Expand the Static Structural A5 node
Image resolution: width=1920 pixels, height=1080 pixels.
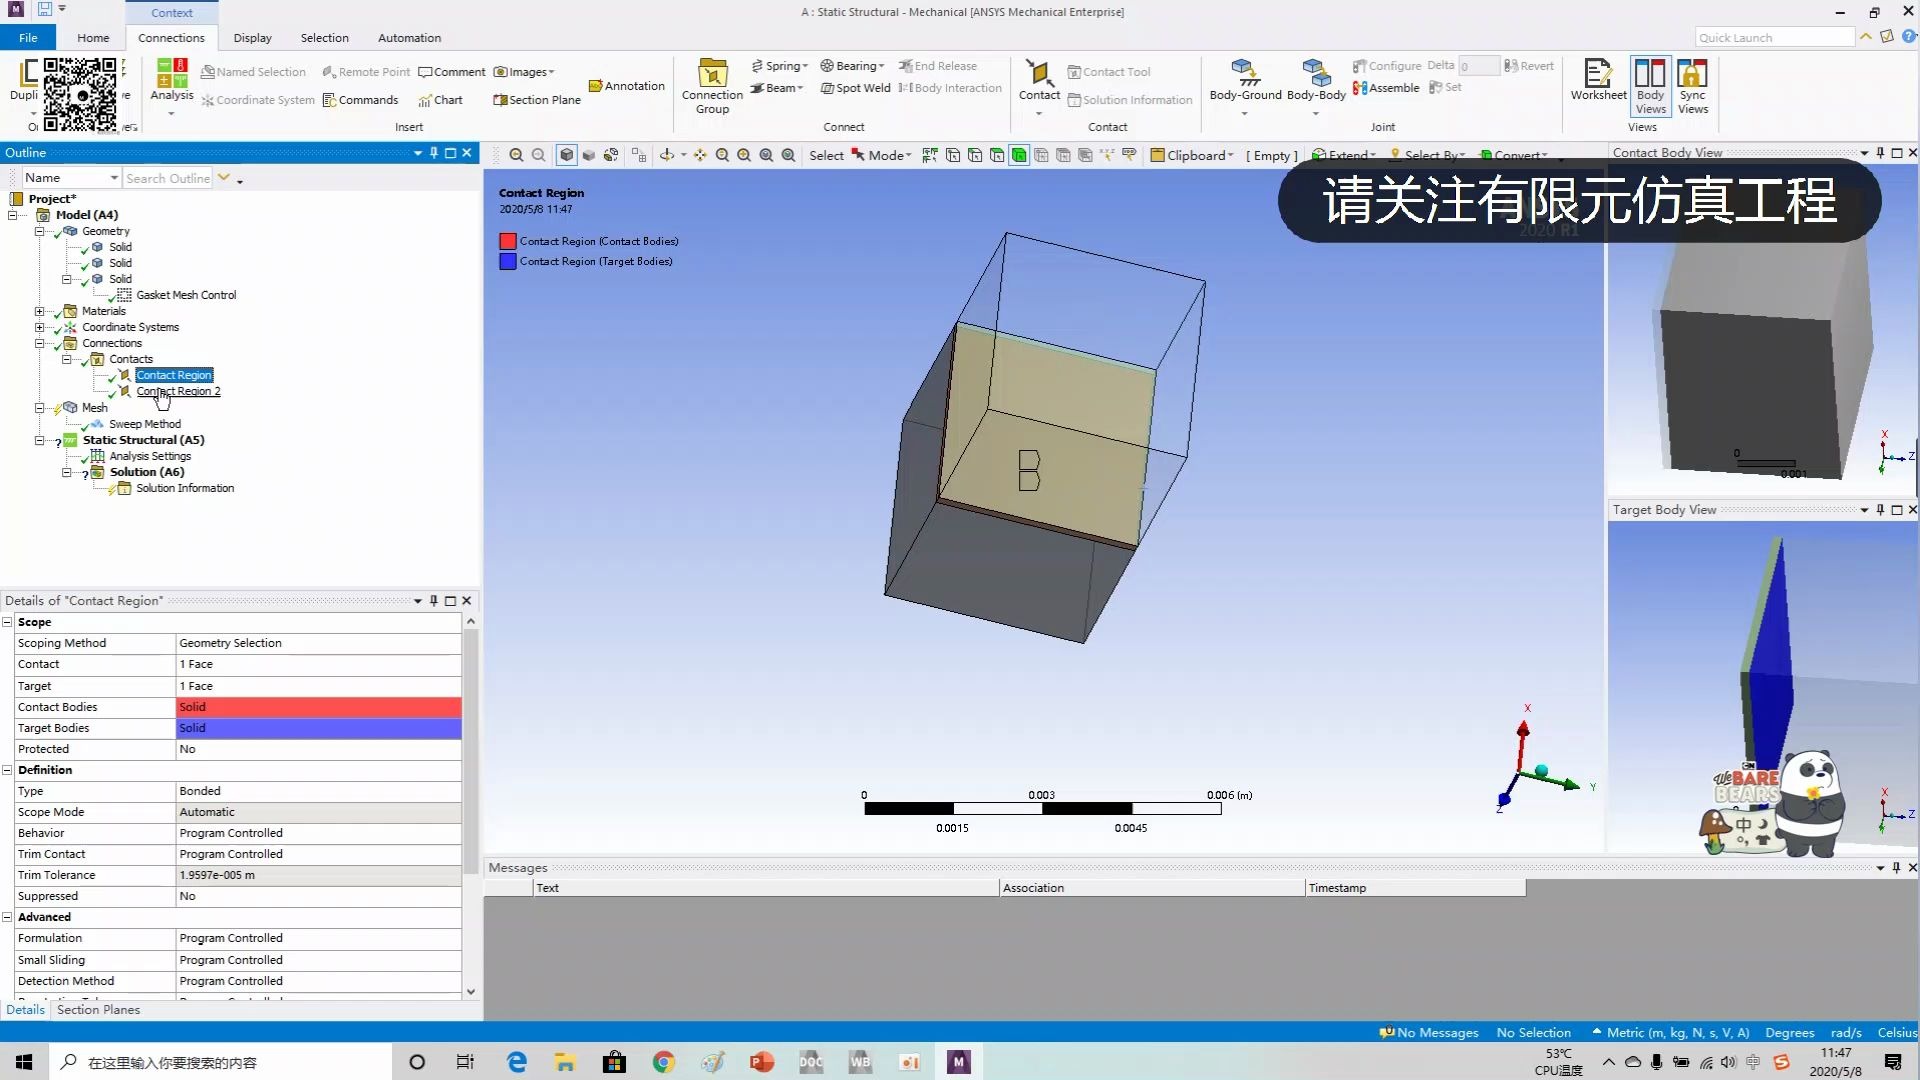pyautogui.click(x=40, y=439)
